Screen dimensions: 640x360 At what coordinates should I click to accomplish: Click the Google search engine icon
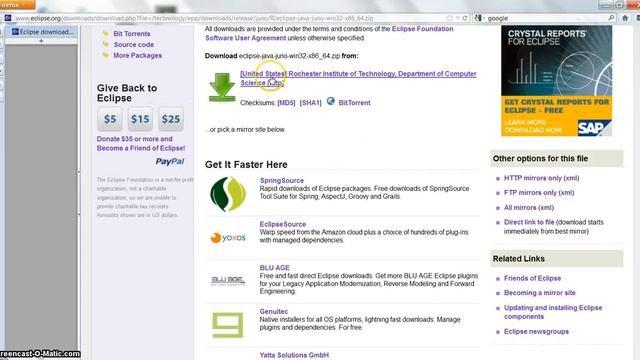pos(478,18)
